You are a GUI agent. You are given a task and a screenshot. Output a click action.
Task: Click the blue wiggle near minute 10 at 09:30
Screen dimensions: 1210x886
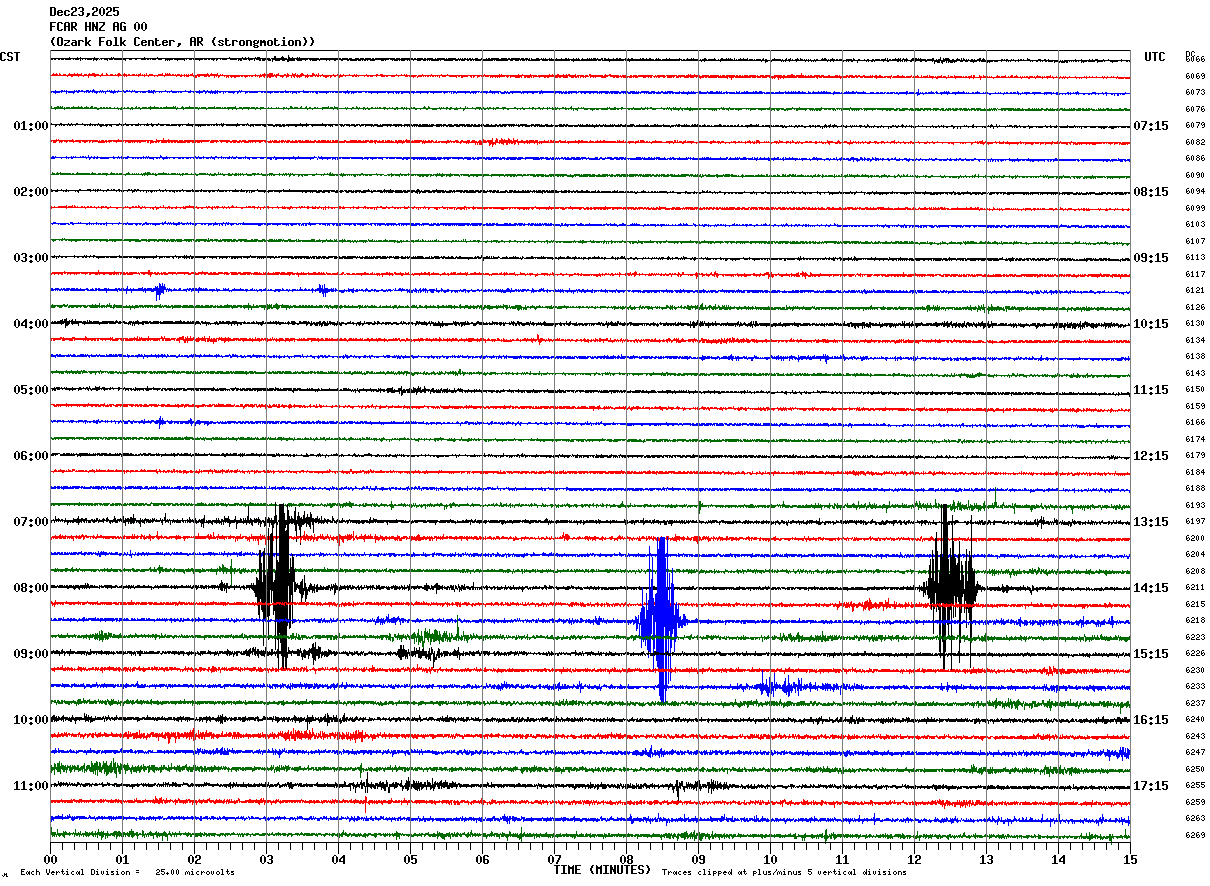782,686
